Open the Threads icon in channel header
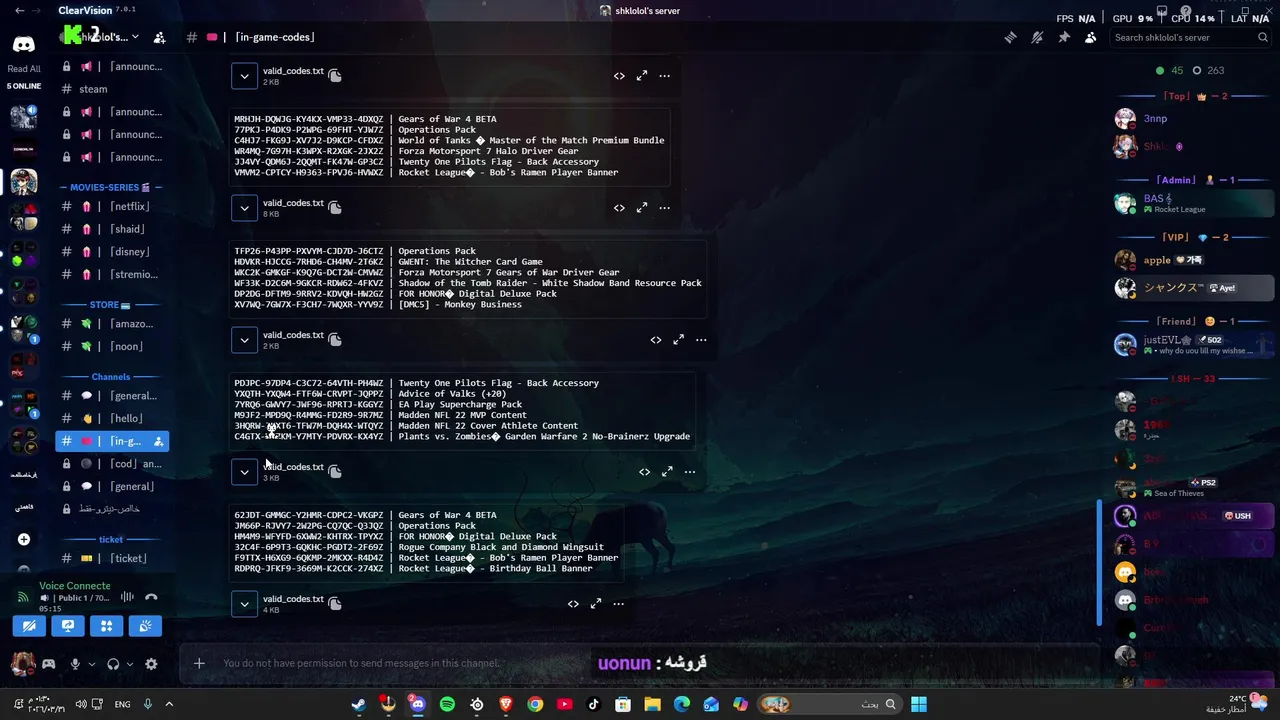This screenshot has height=720, width=1280. [x=1010, y=37]
